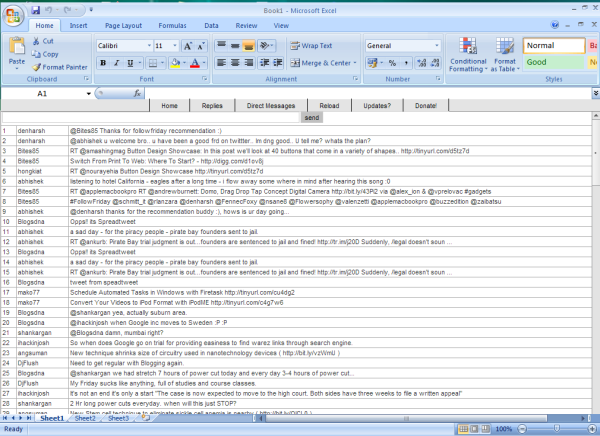Toggle italic formatting
600x436 pixels.
117,63
